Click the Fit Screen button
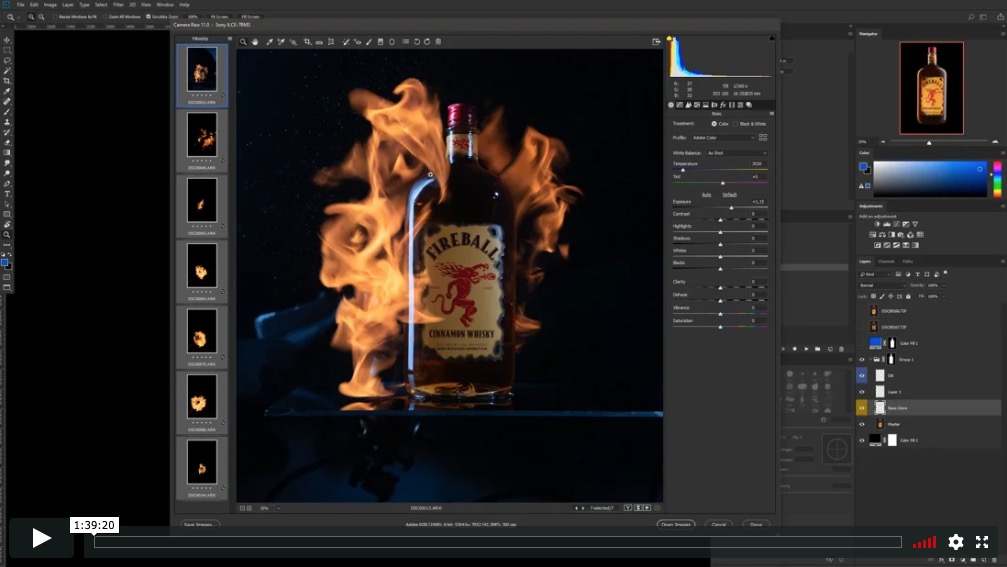This screenshot has width=1007, height=567. (220, 17)
